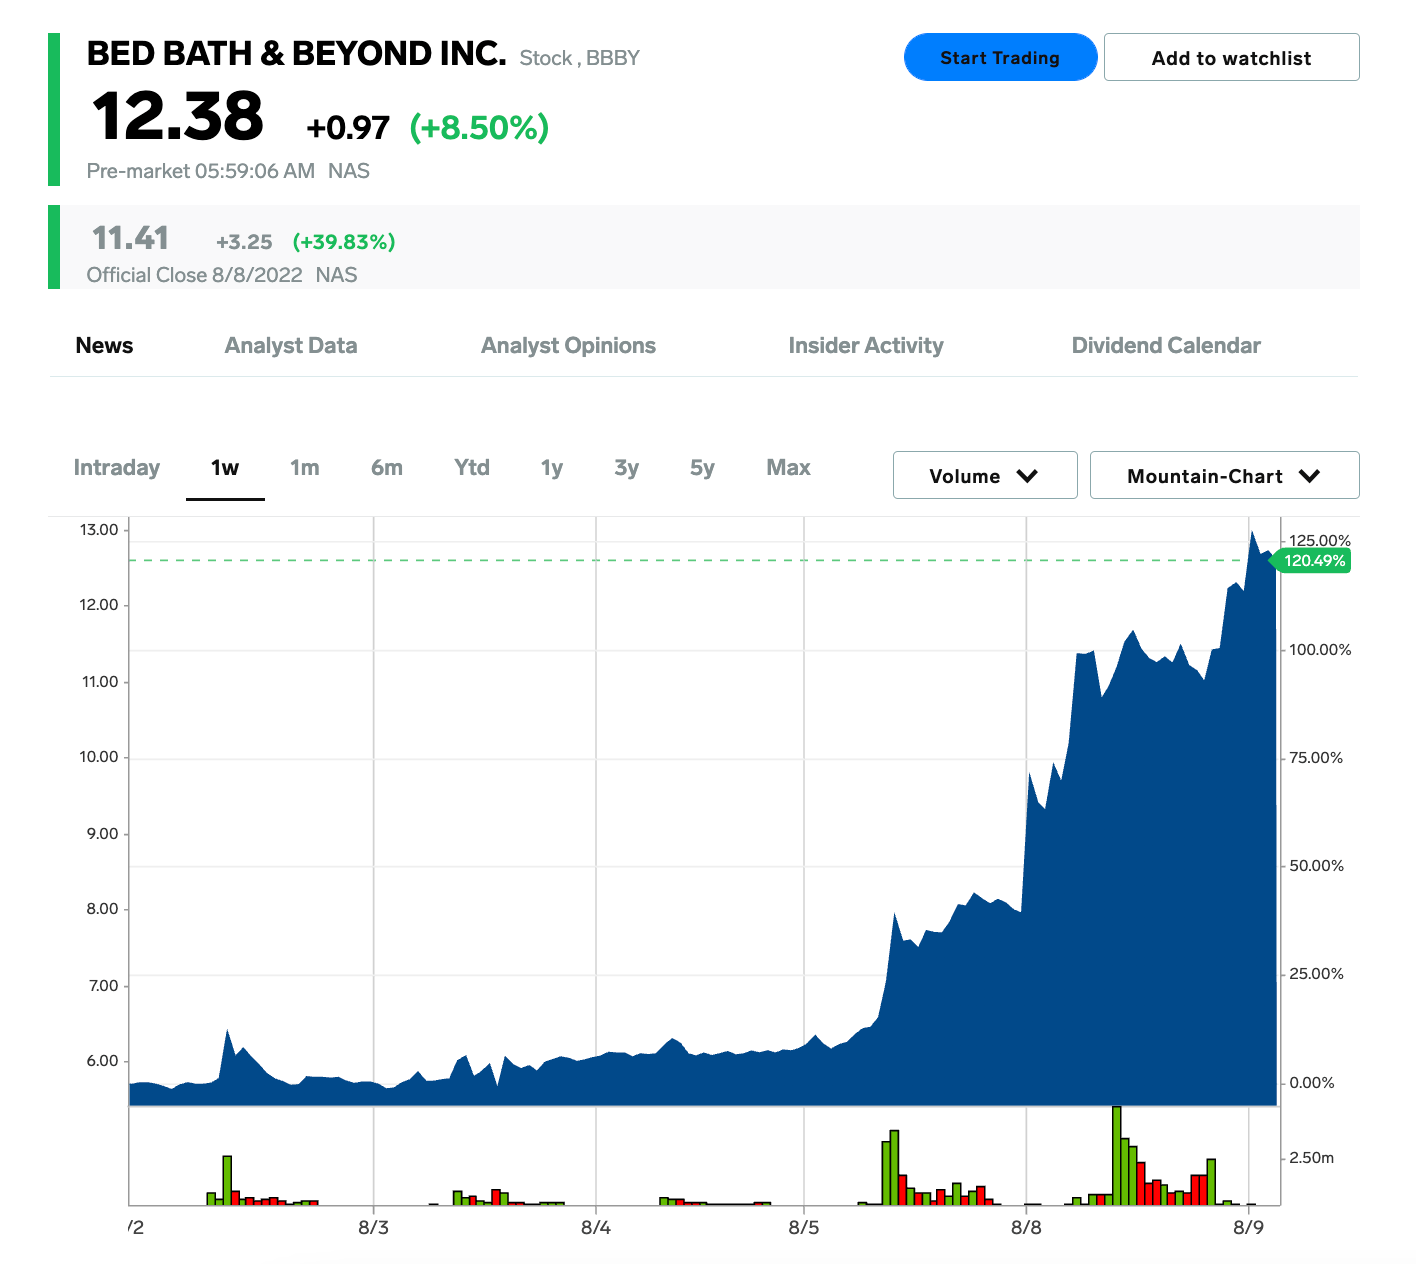This screenshot has width=1416, height=1264.
Task: Switch to the Analyst Data tab
Action: [291, 346]
